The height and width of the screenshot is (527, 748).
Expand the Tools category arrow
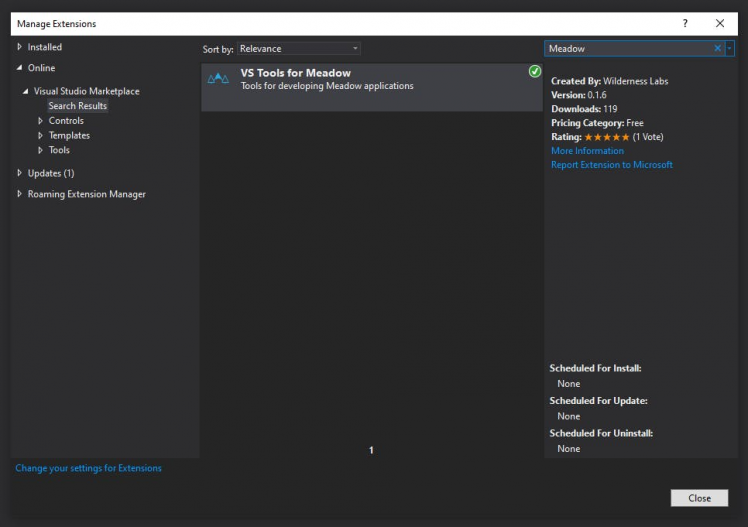(40, 151)
